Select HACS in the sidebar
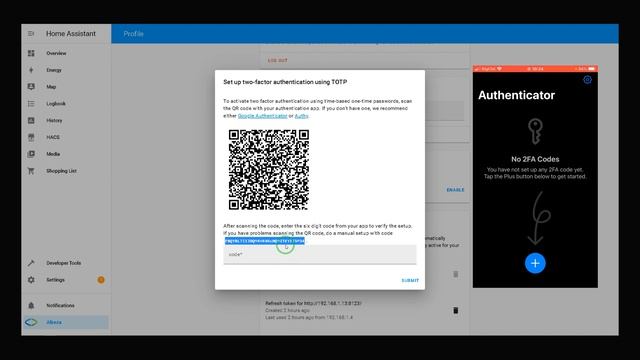Screen dimensions: 640x360 [x=53, y=137]
